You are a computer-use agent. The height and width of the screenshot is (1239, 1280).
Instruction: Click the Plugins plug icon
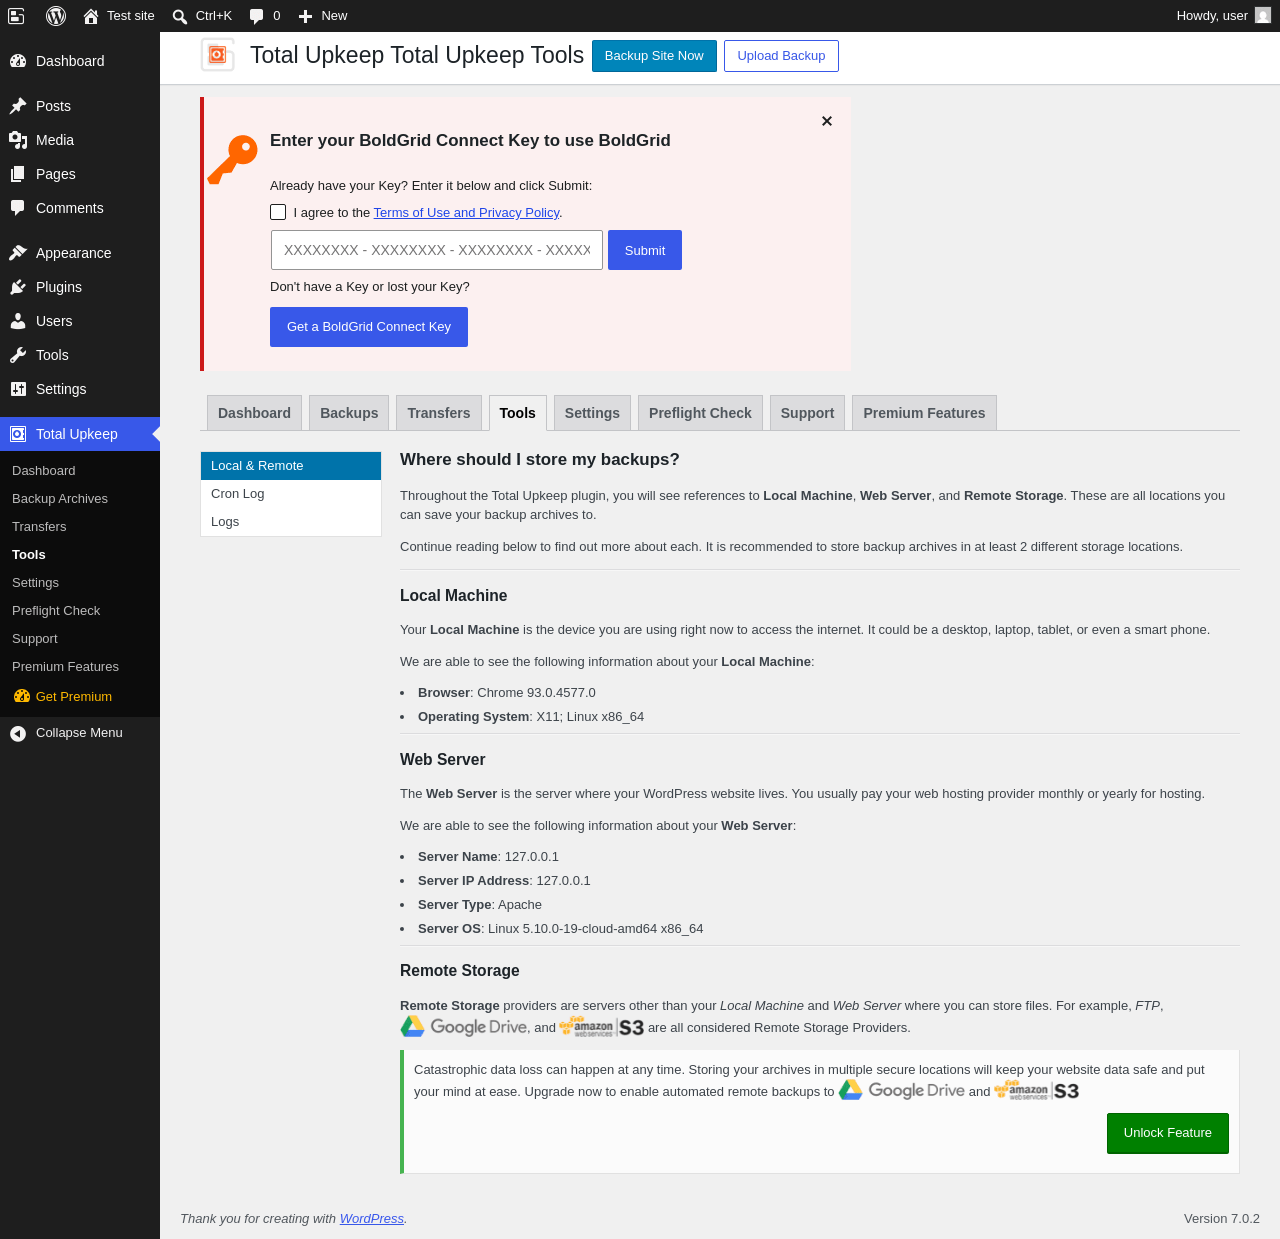click(18, 287)
